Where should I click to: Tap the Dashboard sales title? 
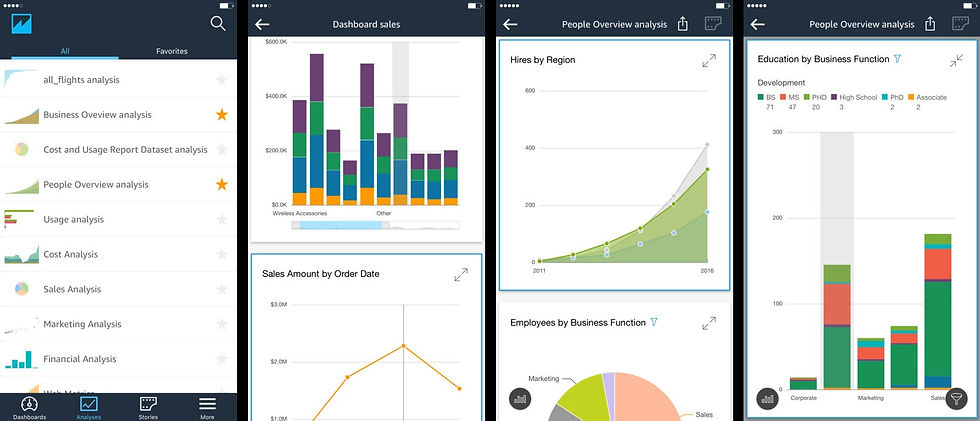pyautogui.click(x=366, y=24)
